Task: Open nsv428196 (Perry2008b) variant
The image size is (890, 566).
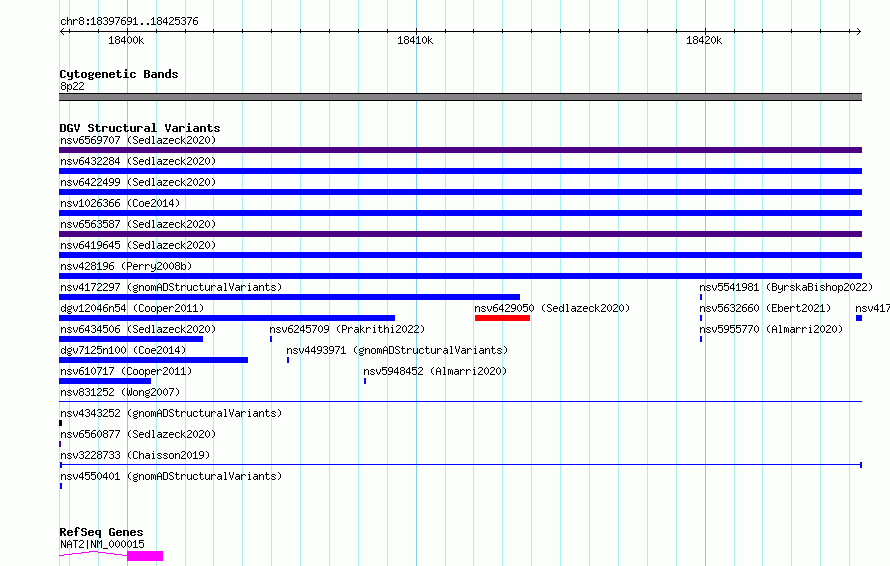Action: (x=460, y=276)
